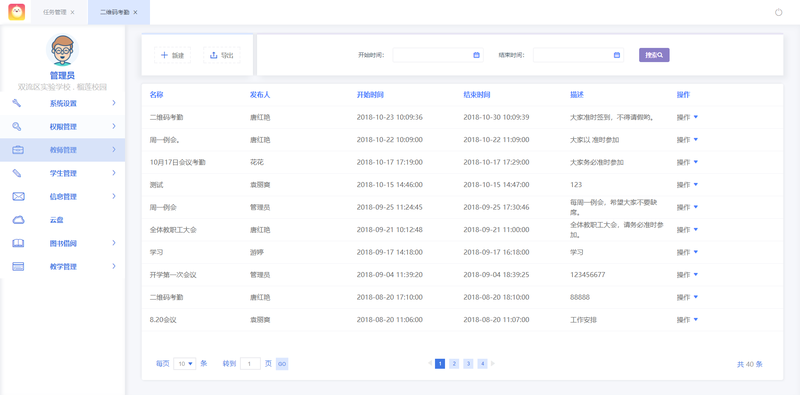Viewport: 800px width, 395px height.
Task: Close the 二维码考勤 tab with its X
Action: pos(135,12)
